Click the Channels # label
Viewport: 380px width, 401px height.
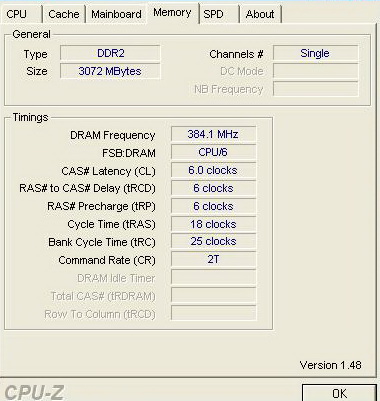(236, 54)
